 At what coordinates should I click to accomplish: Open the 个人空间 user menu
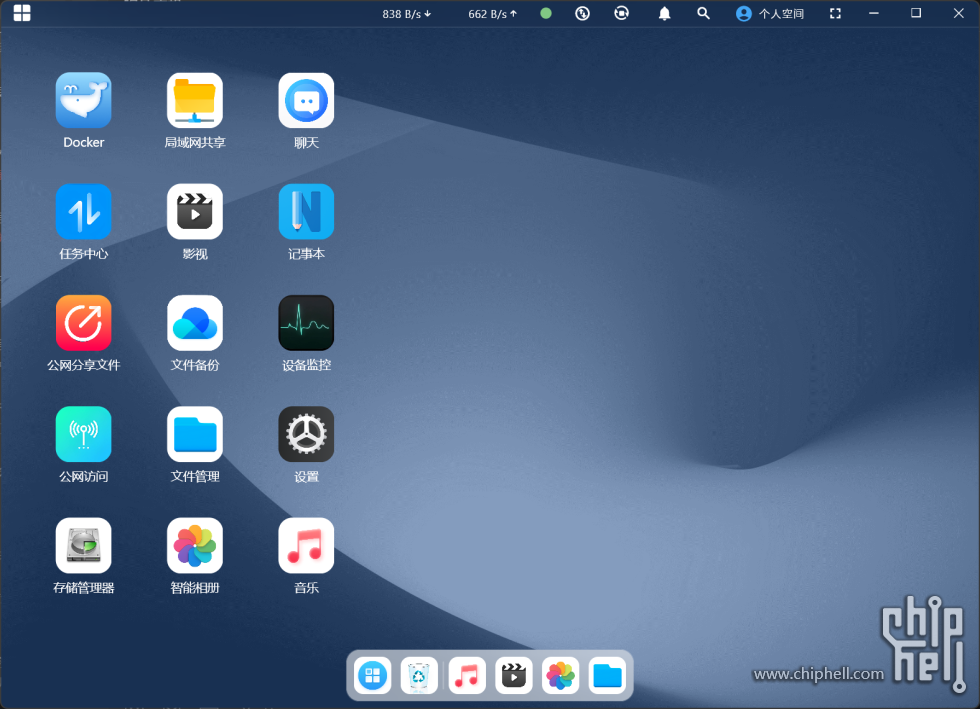770,14
